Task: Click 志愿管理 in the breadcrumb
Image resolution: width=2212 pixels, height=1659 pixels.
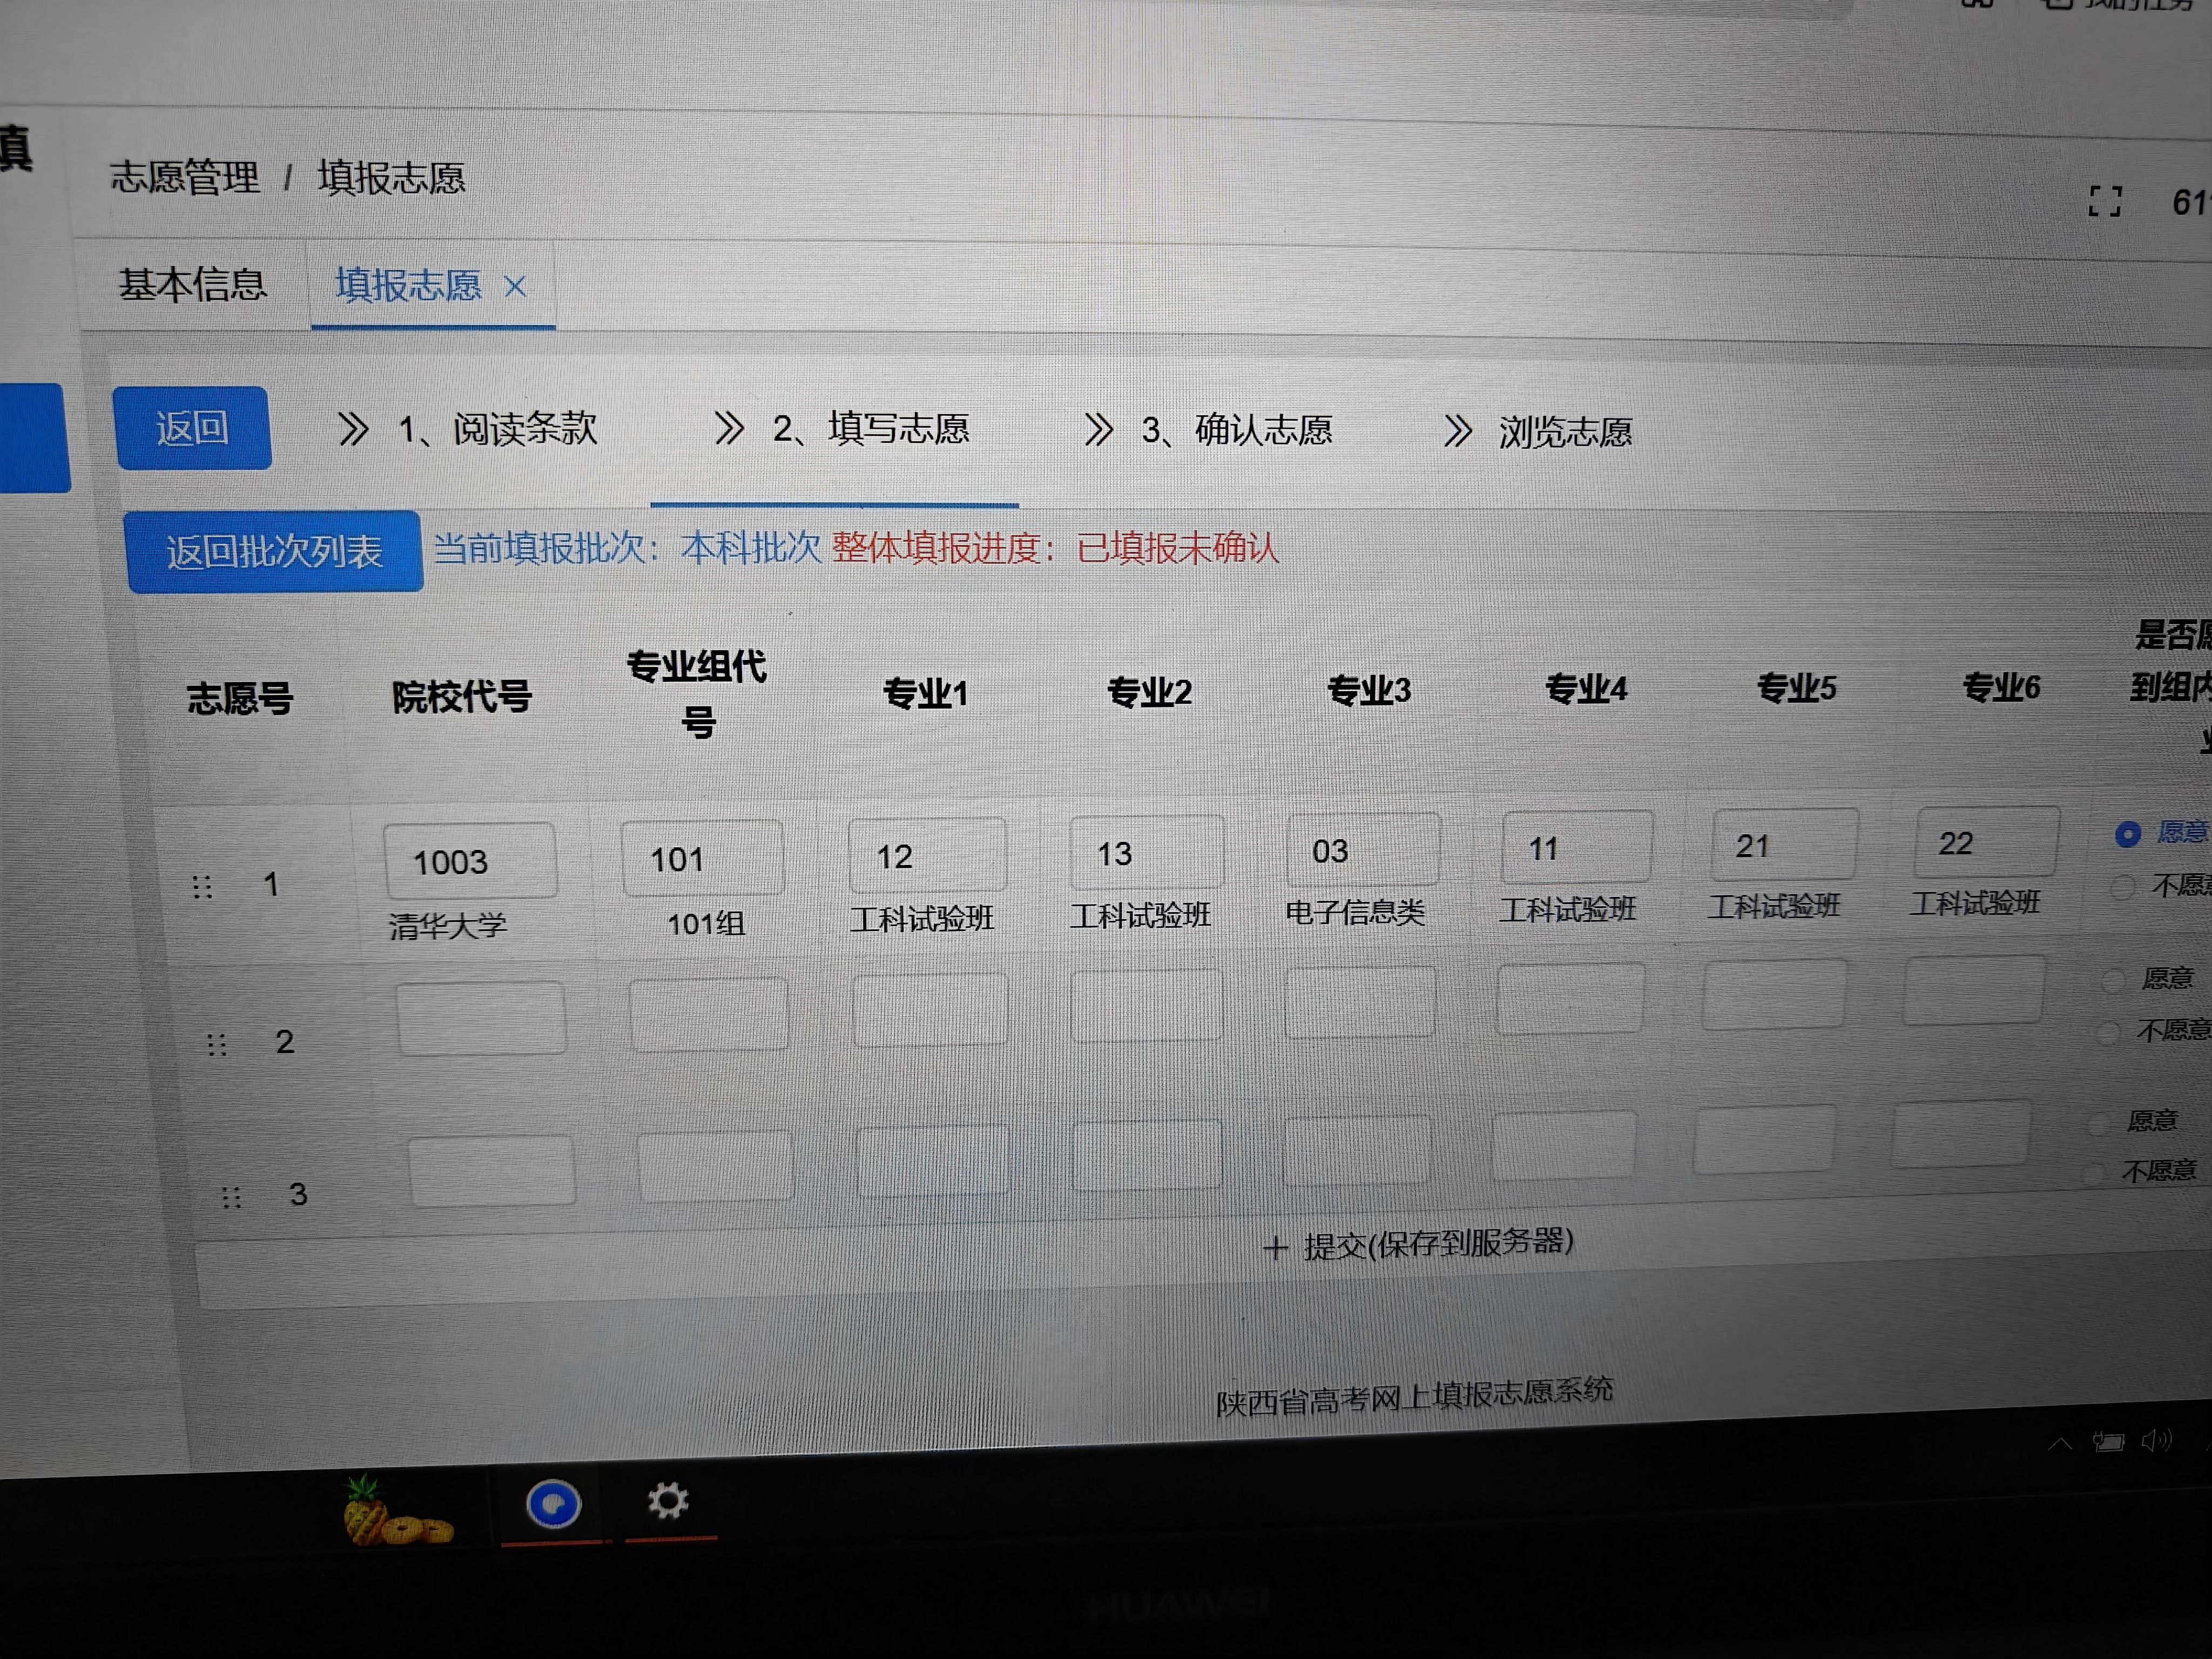Action: 184,177
